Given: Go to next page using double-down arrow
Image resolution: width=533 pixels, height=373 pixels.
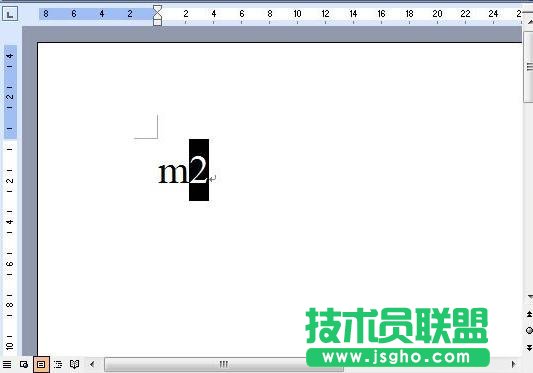Looking at the screenshot, I should (x=529, y=347).
